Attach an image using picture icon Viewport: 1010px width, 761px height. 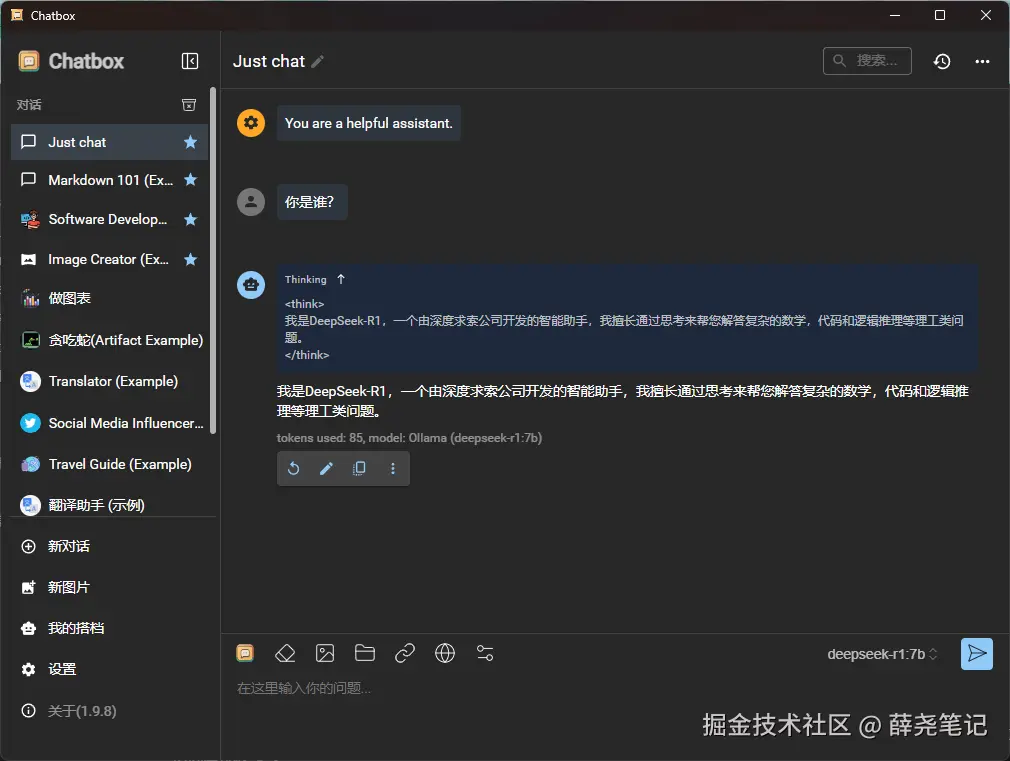(325, 653)
